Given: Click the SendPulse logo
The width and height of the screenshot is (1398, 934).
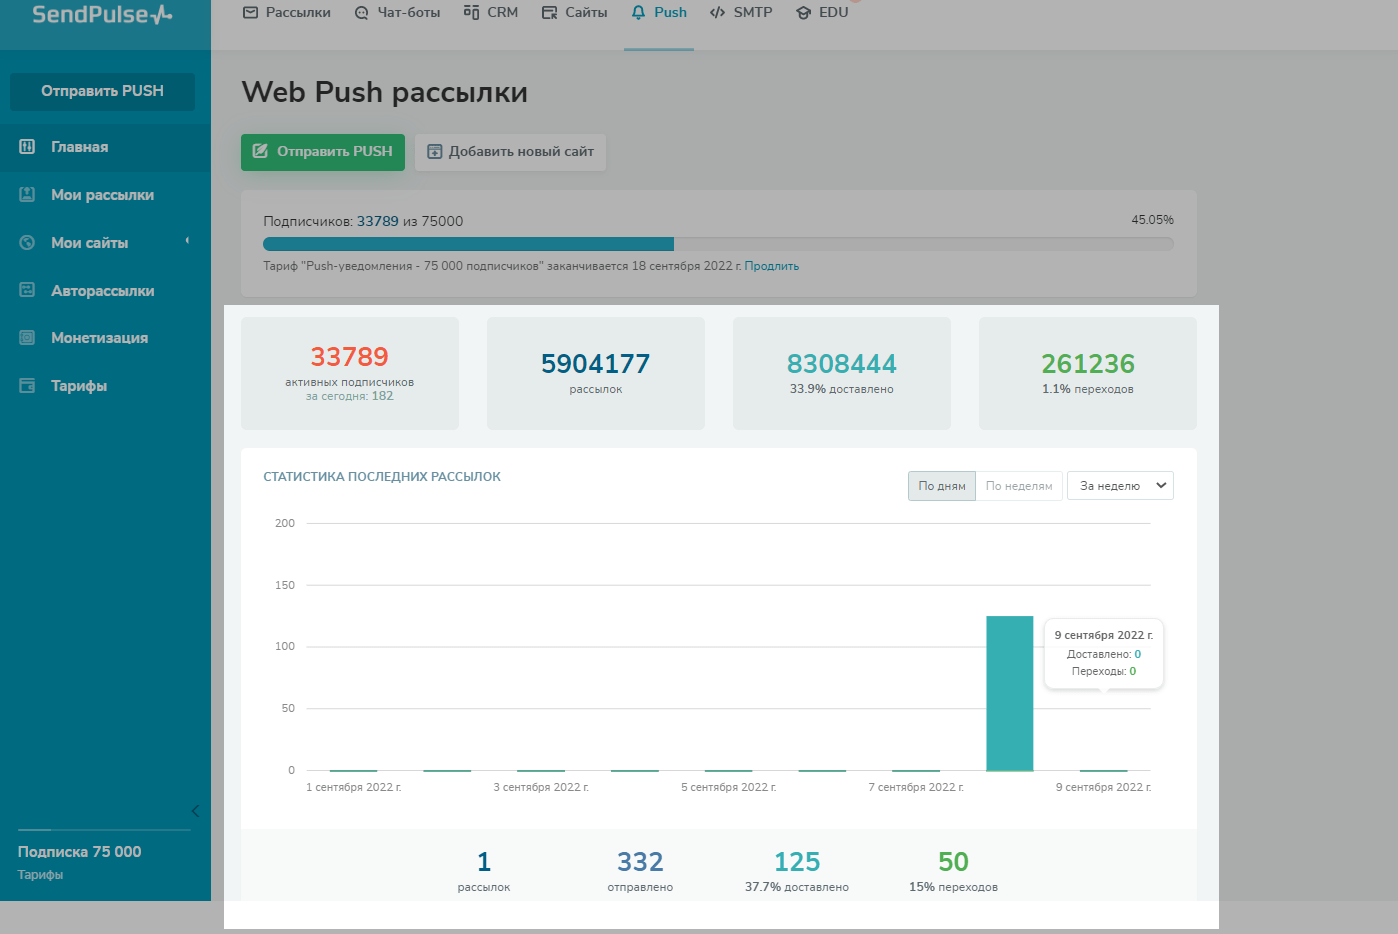Looking at the screenshot, I should point(102,14).
